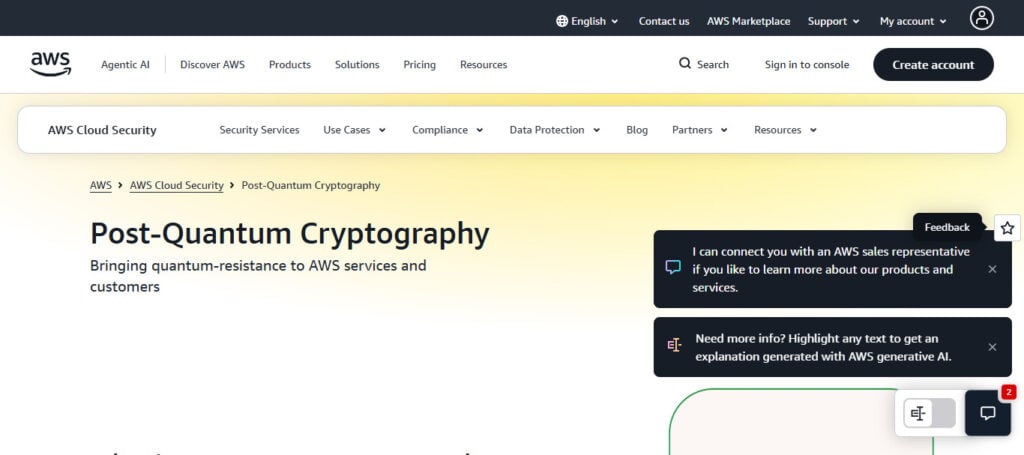Open the top navigation Resources menu

click(483, 65)
